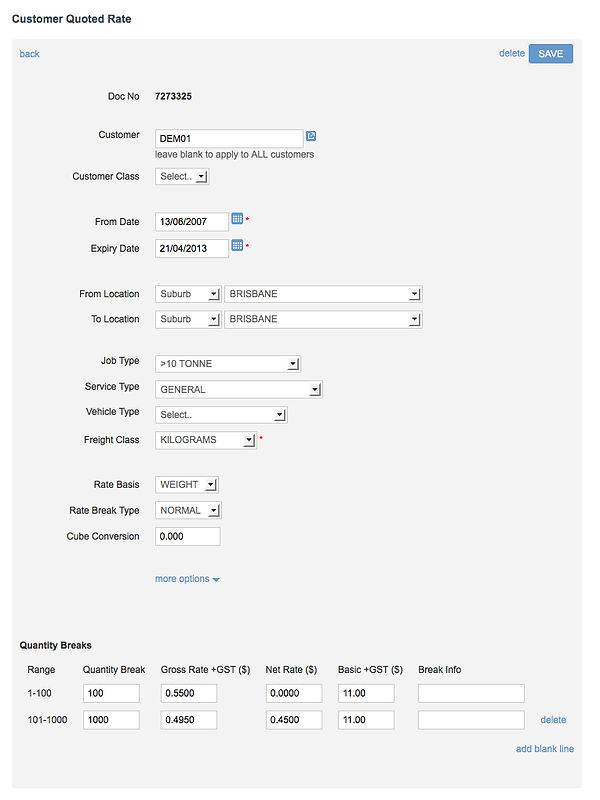Open customer lookup icon beside DEM01
600x800 pixels.
(311, 136)
